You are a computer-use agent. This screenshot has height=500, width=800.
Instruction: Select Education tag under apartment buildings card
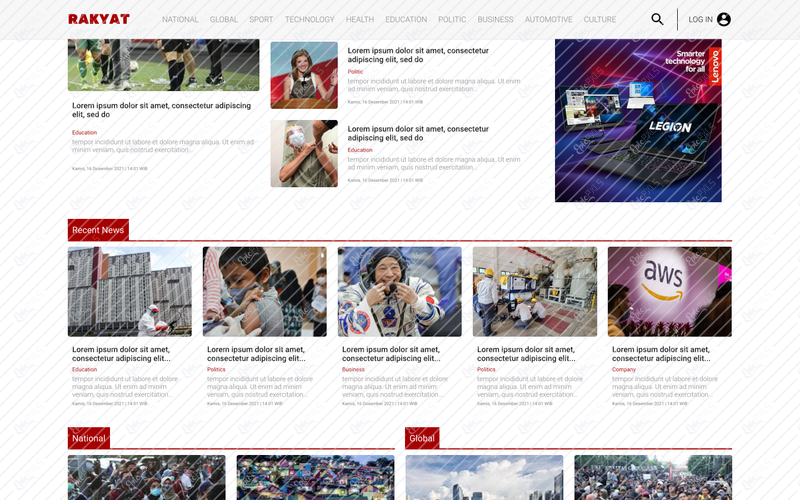84,369
